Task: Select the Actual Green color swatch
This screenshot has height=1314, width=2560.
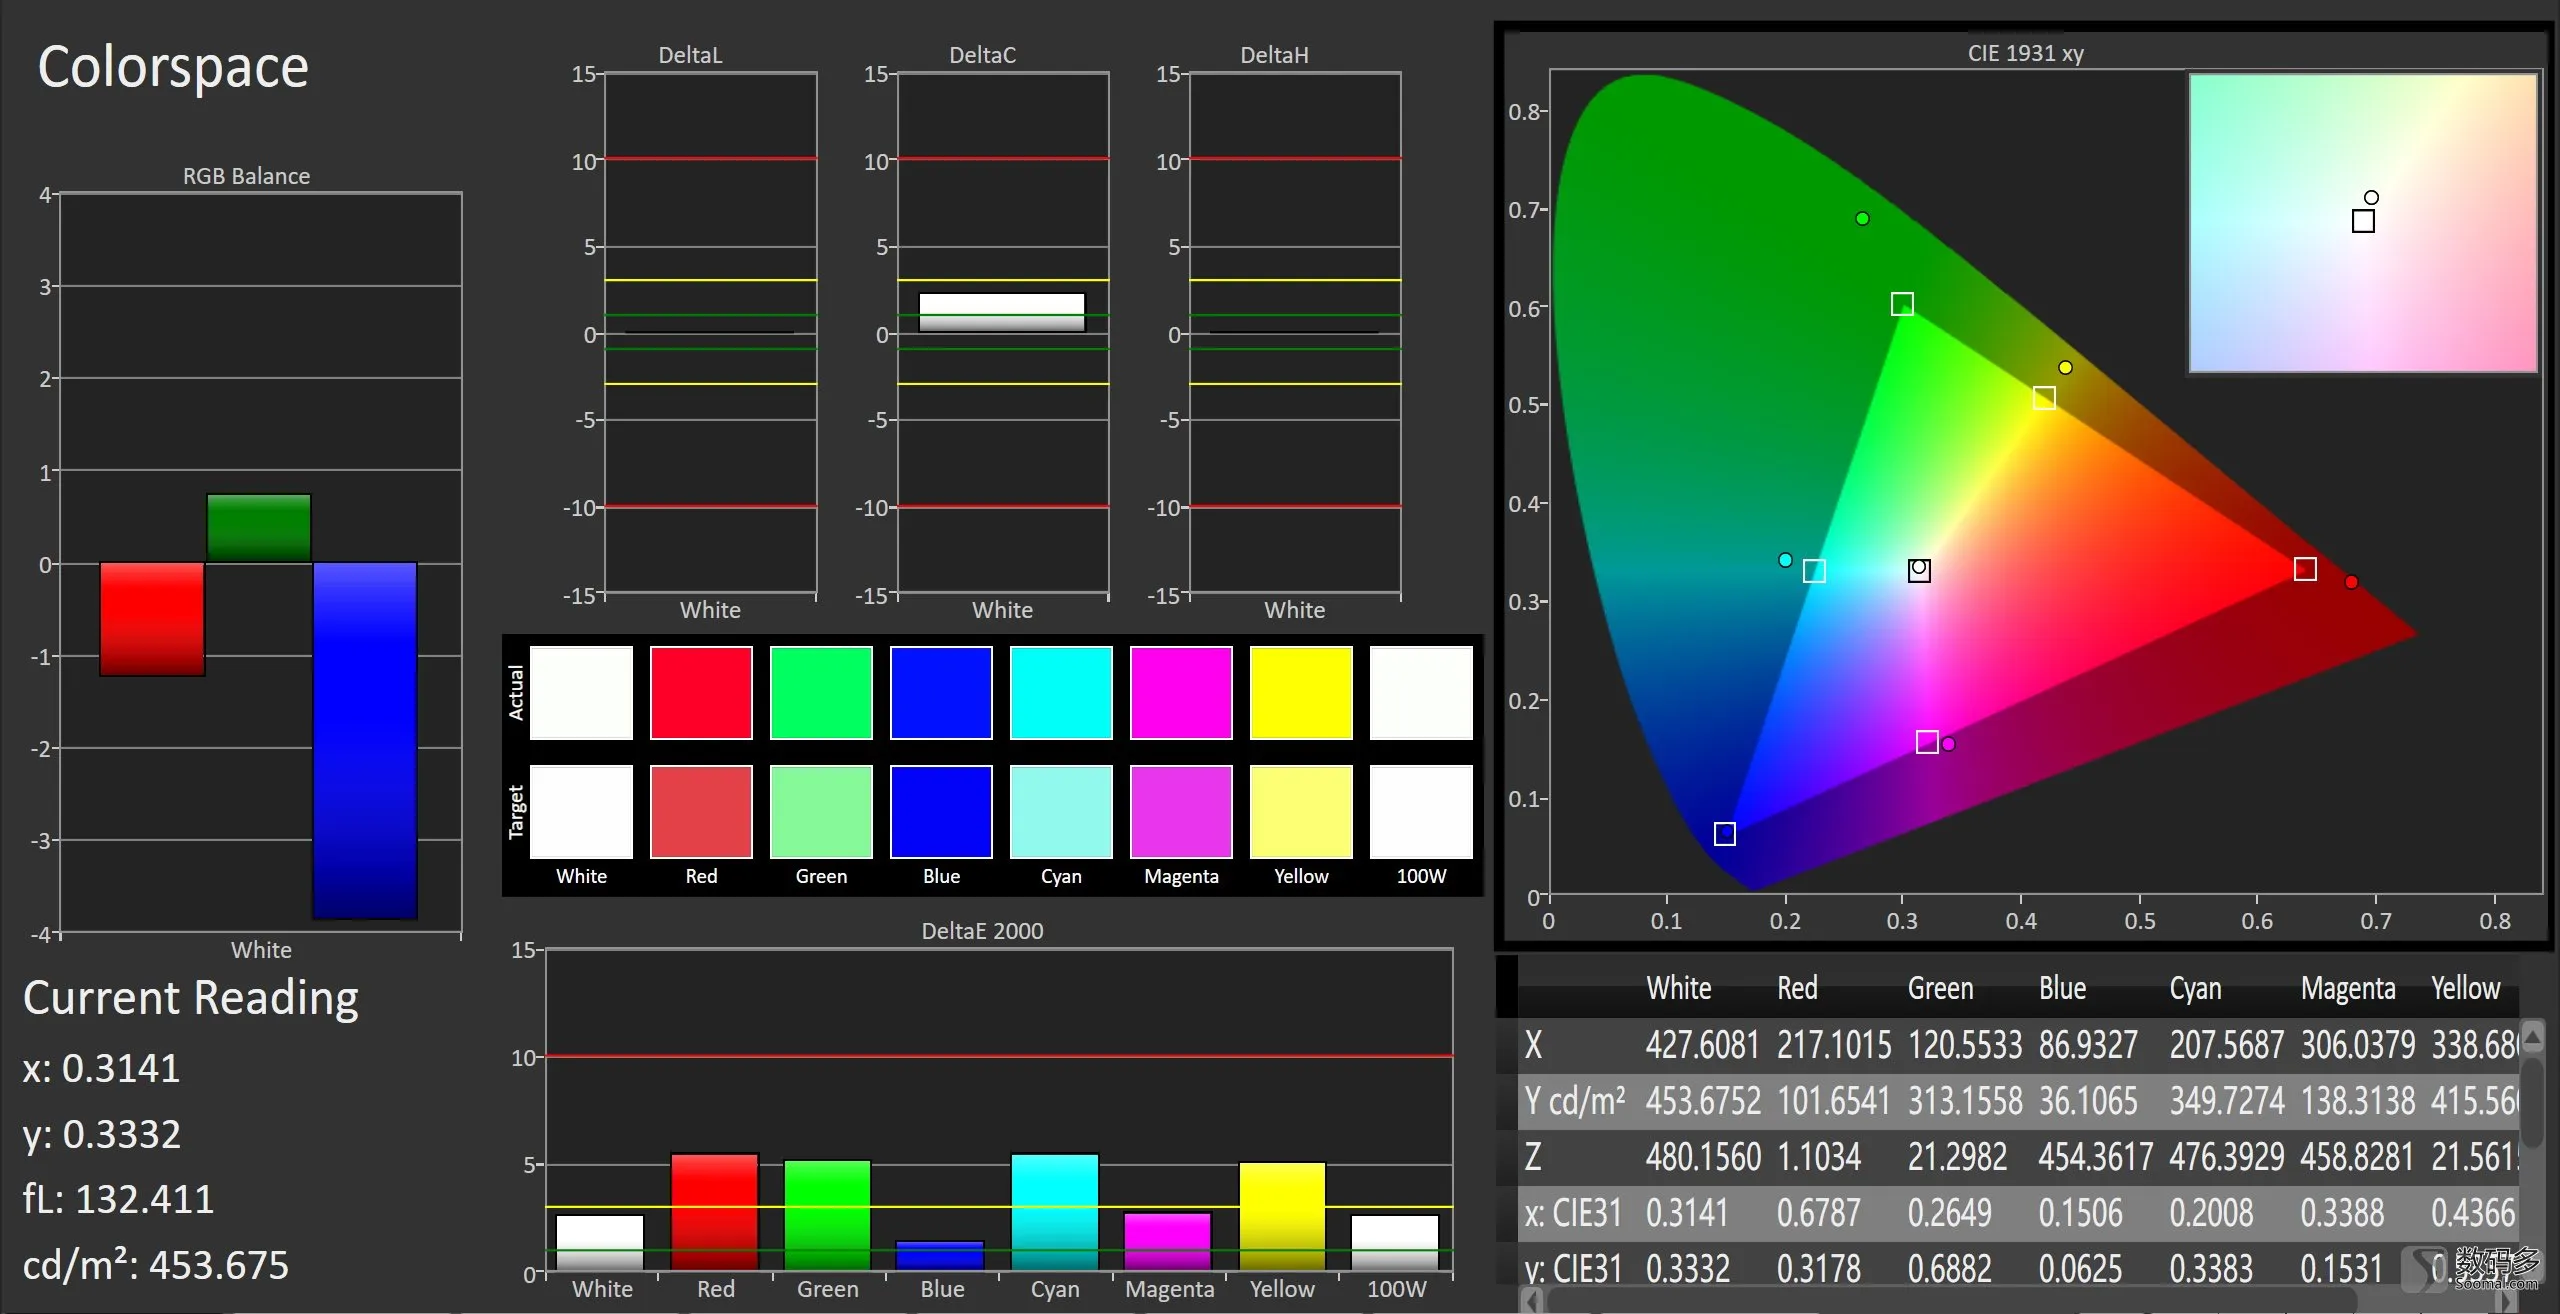Action: 821,693
